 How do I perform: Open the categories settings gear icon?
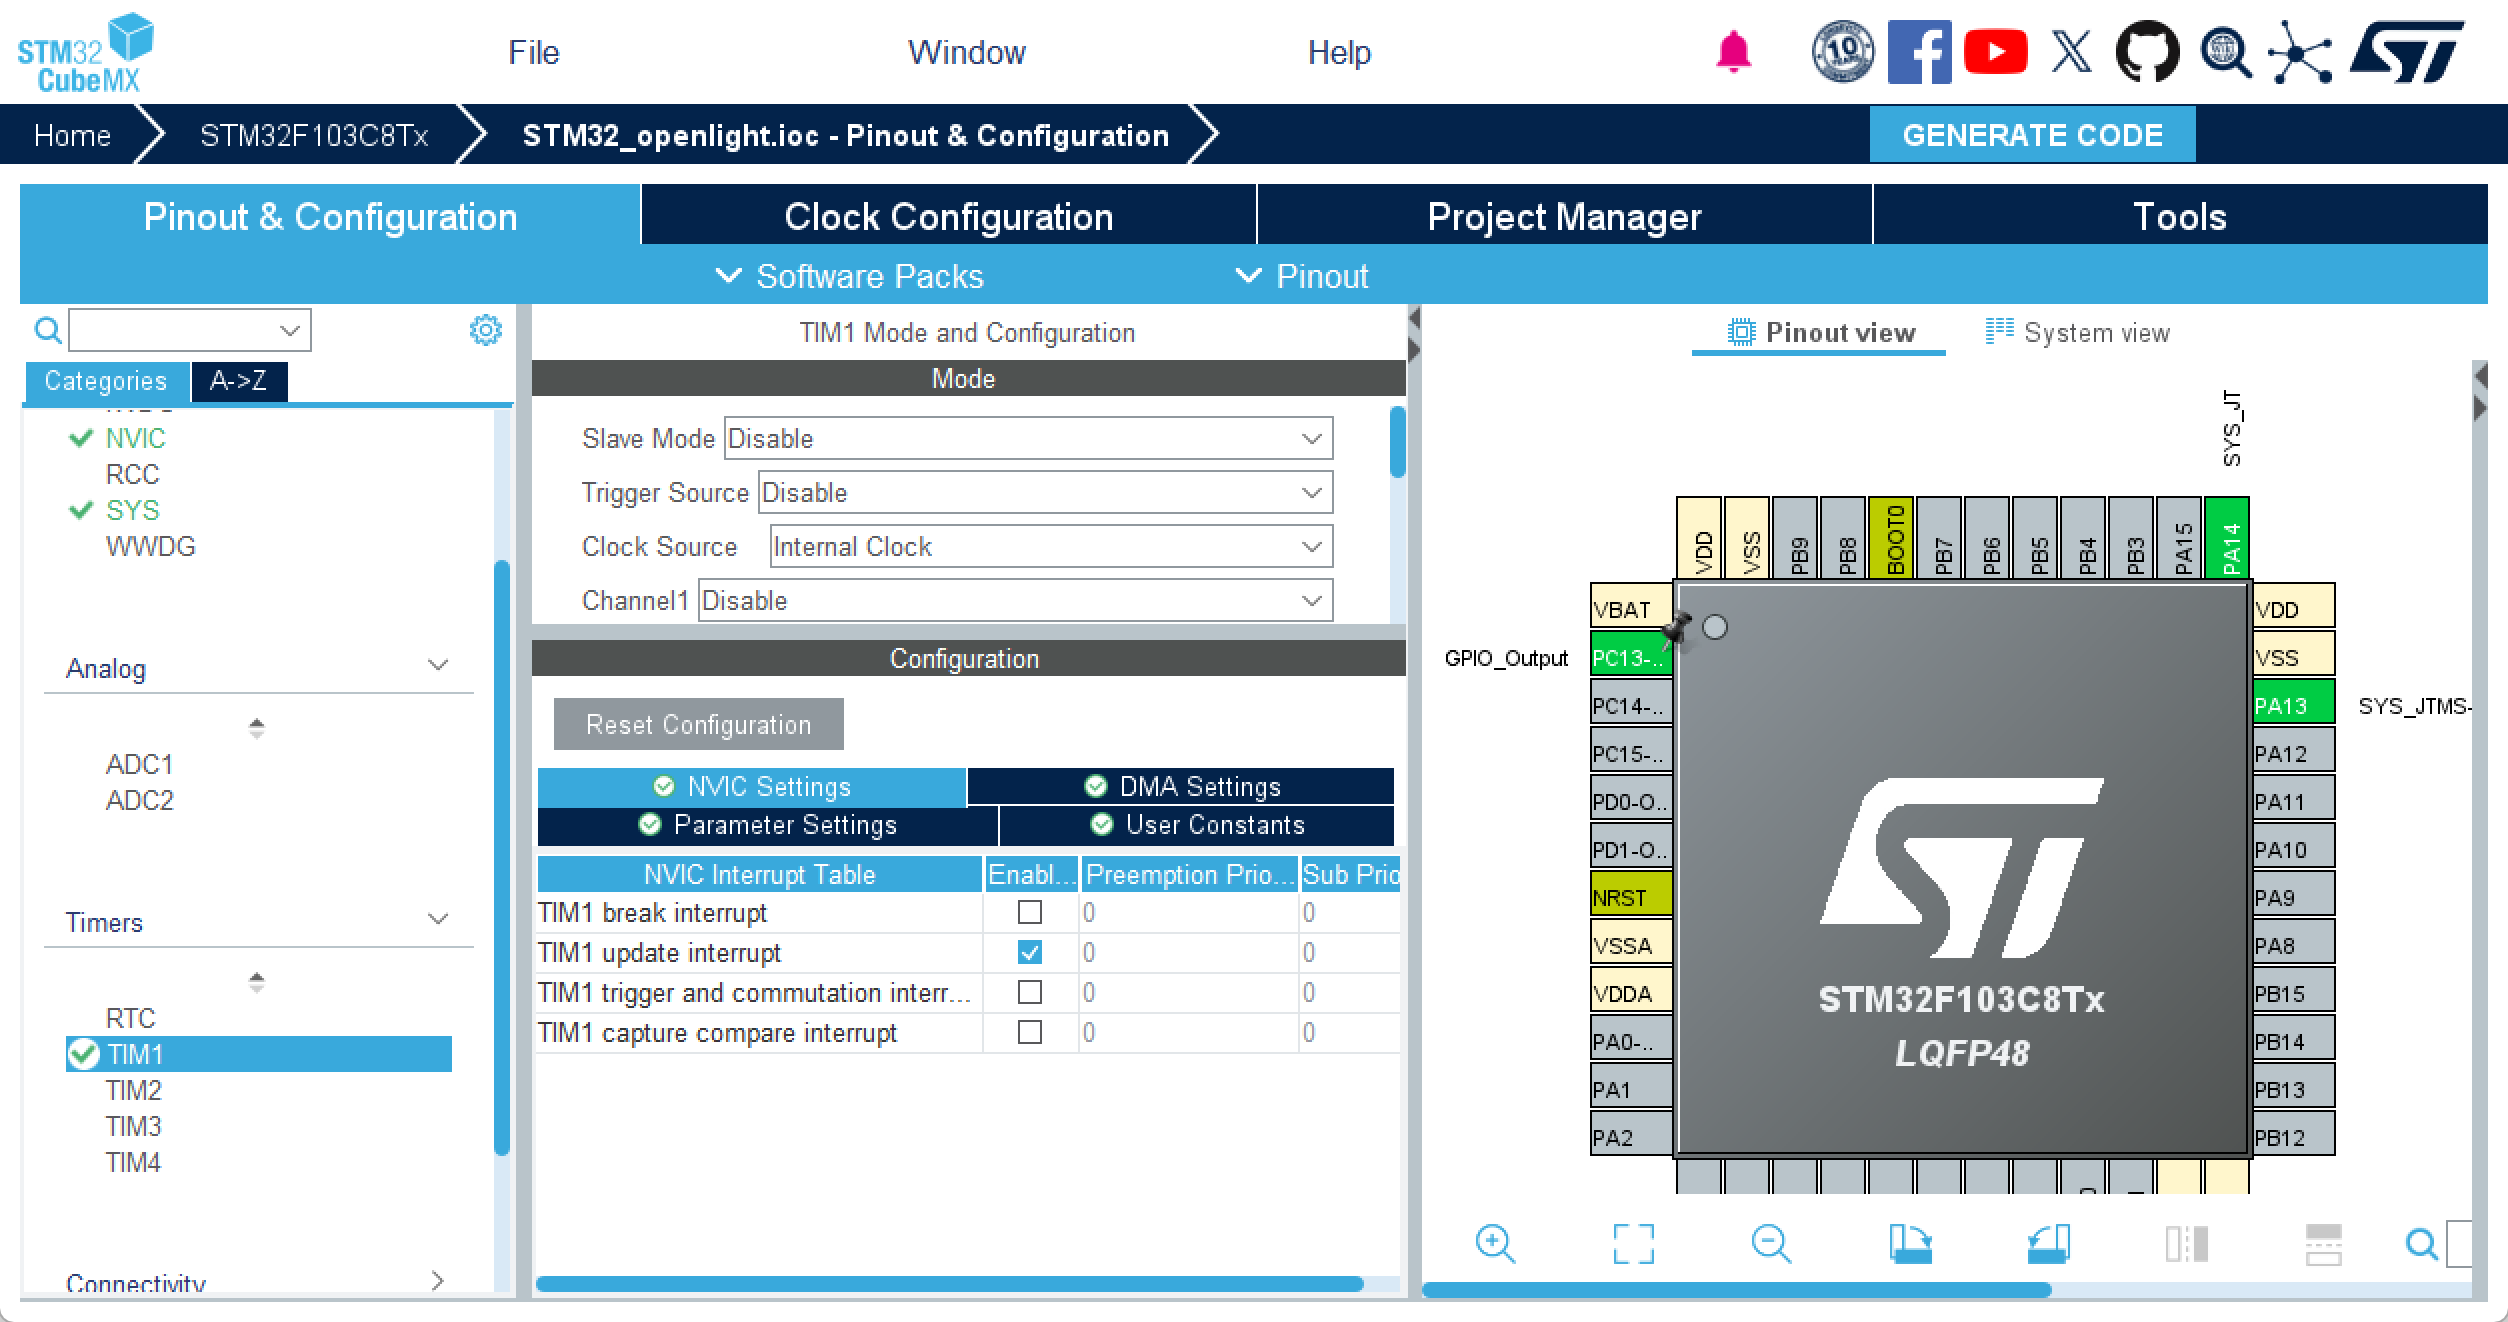486,330
